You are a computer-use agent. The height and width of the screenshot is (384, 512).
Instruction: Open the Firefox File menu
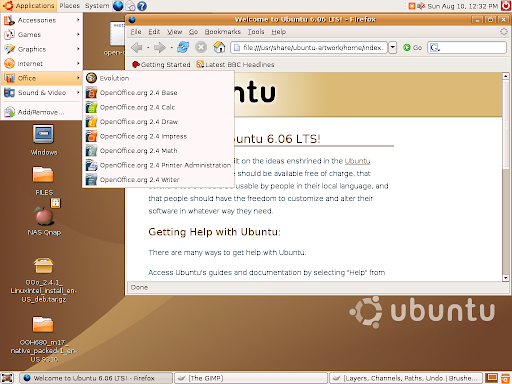click(136, 32)
